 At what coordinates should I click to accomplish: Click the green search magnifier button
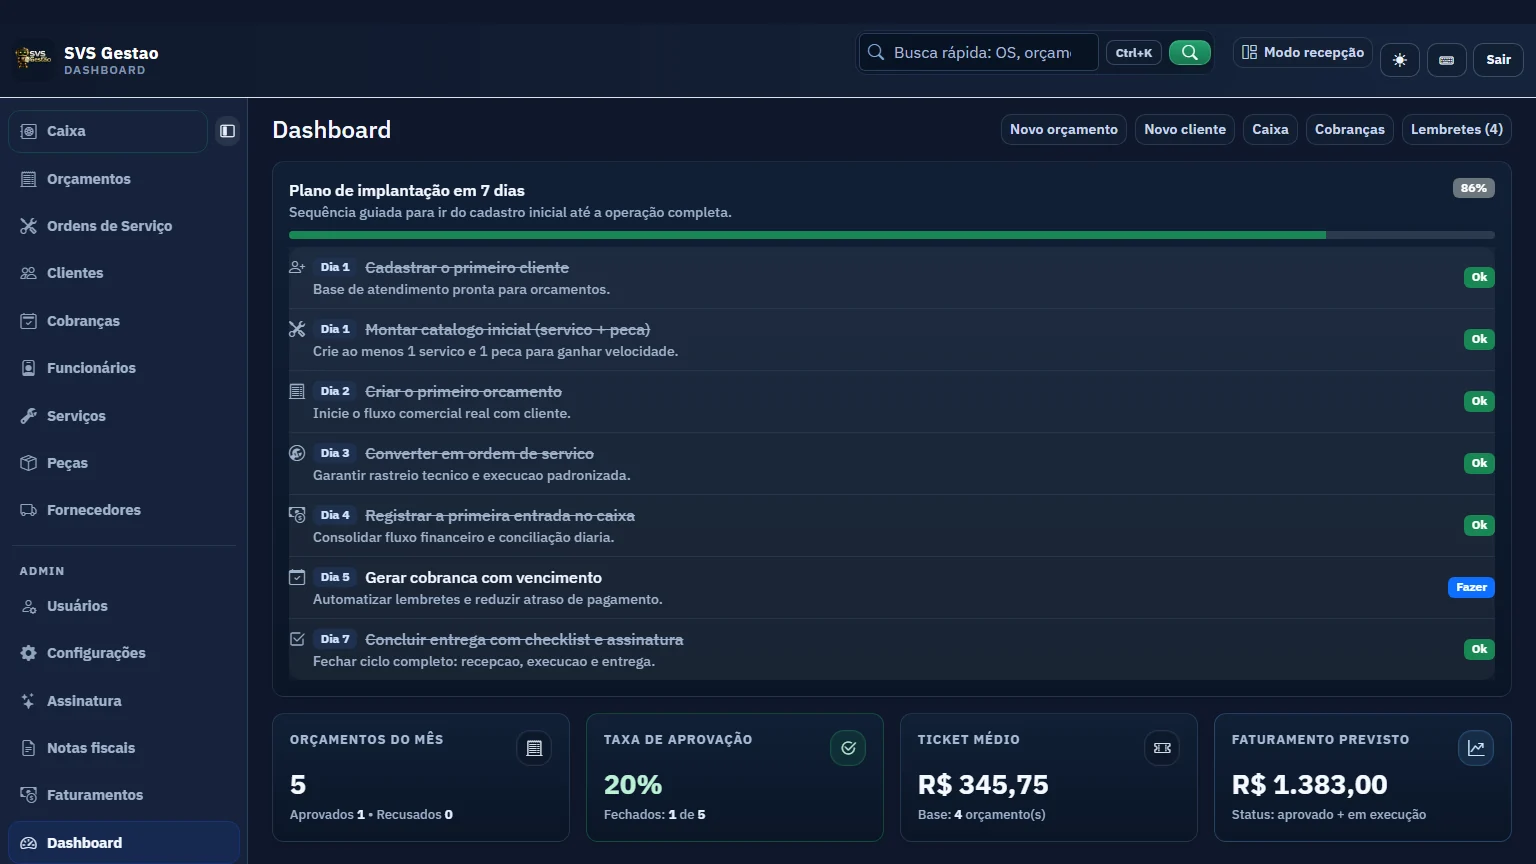pos(1190,52)
